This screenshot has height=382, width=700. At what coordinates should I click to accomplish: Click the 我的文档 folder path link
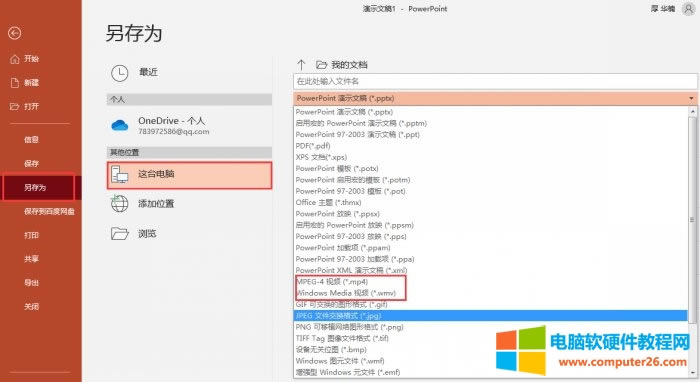pyautogui.click(x=349, y=65)
